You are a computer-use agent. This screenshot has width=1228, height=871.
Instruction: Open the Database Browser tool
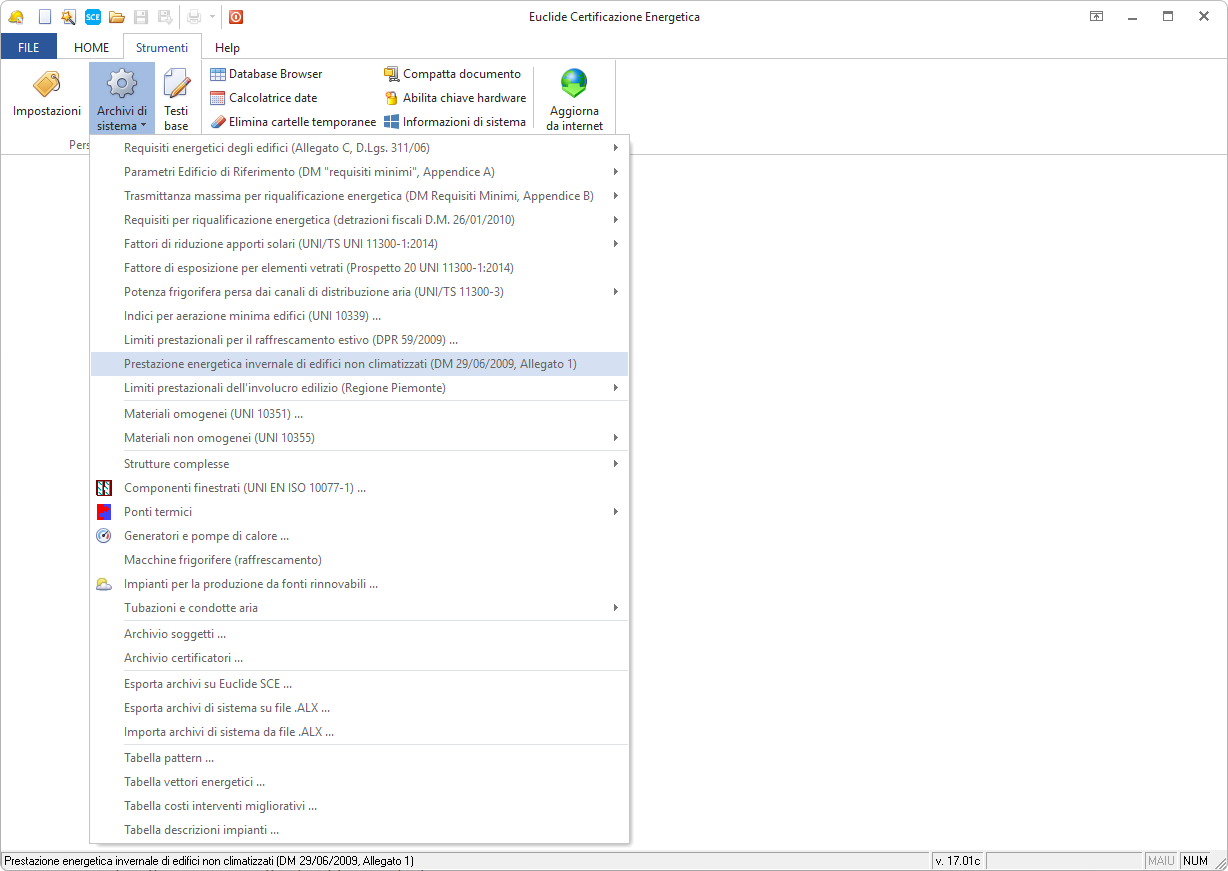(x=266, y=74)
